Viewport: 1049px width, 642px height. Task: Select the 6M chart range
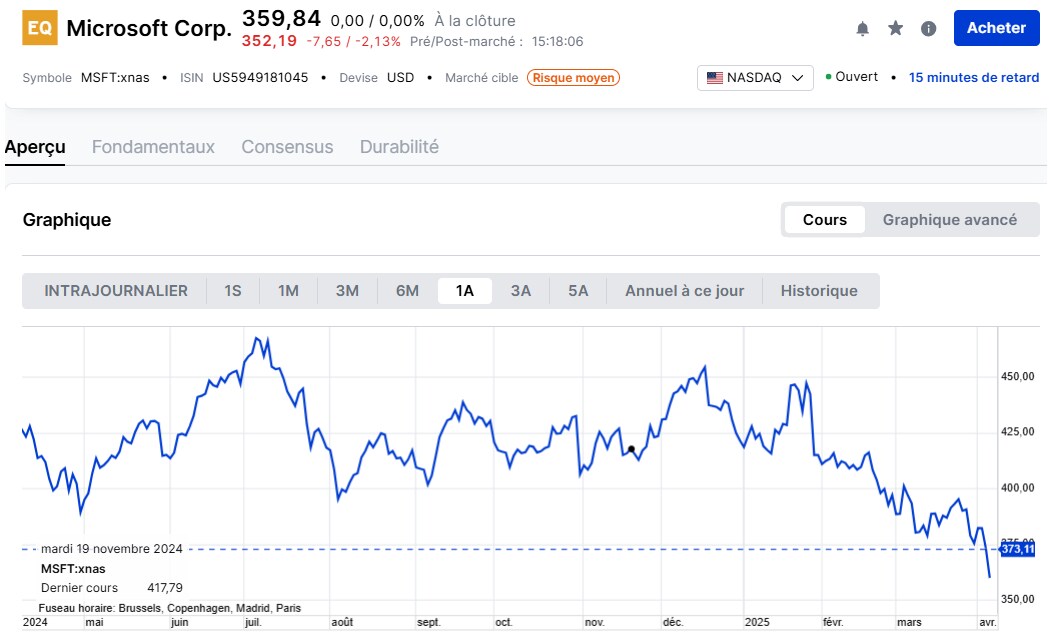point(407,291)
